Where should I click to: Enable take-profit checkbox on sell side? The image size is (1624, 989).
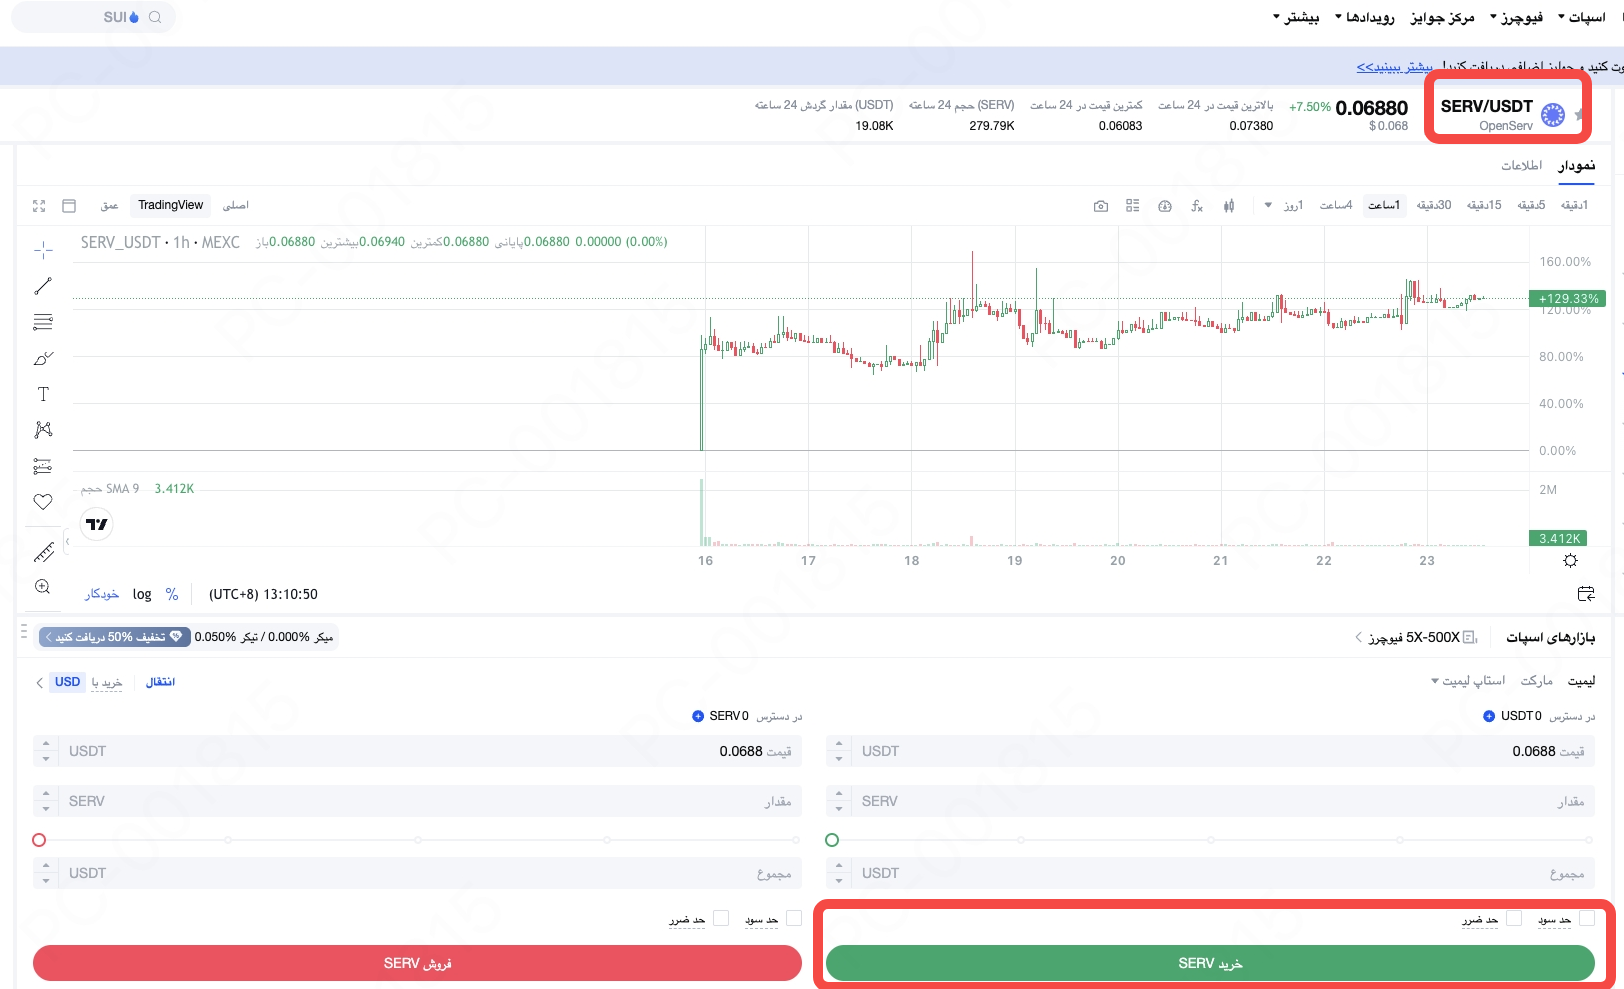pos(794,918)
